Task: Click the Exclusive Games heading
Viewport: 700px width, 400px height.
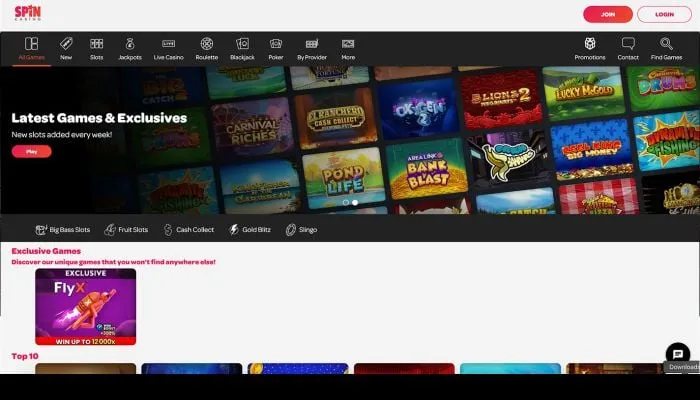Action: click(x=46, y=251)
